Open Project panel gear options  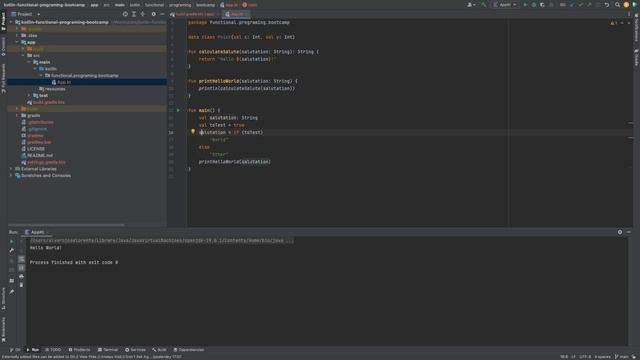click(153, 14)
